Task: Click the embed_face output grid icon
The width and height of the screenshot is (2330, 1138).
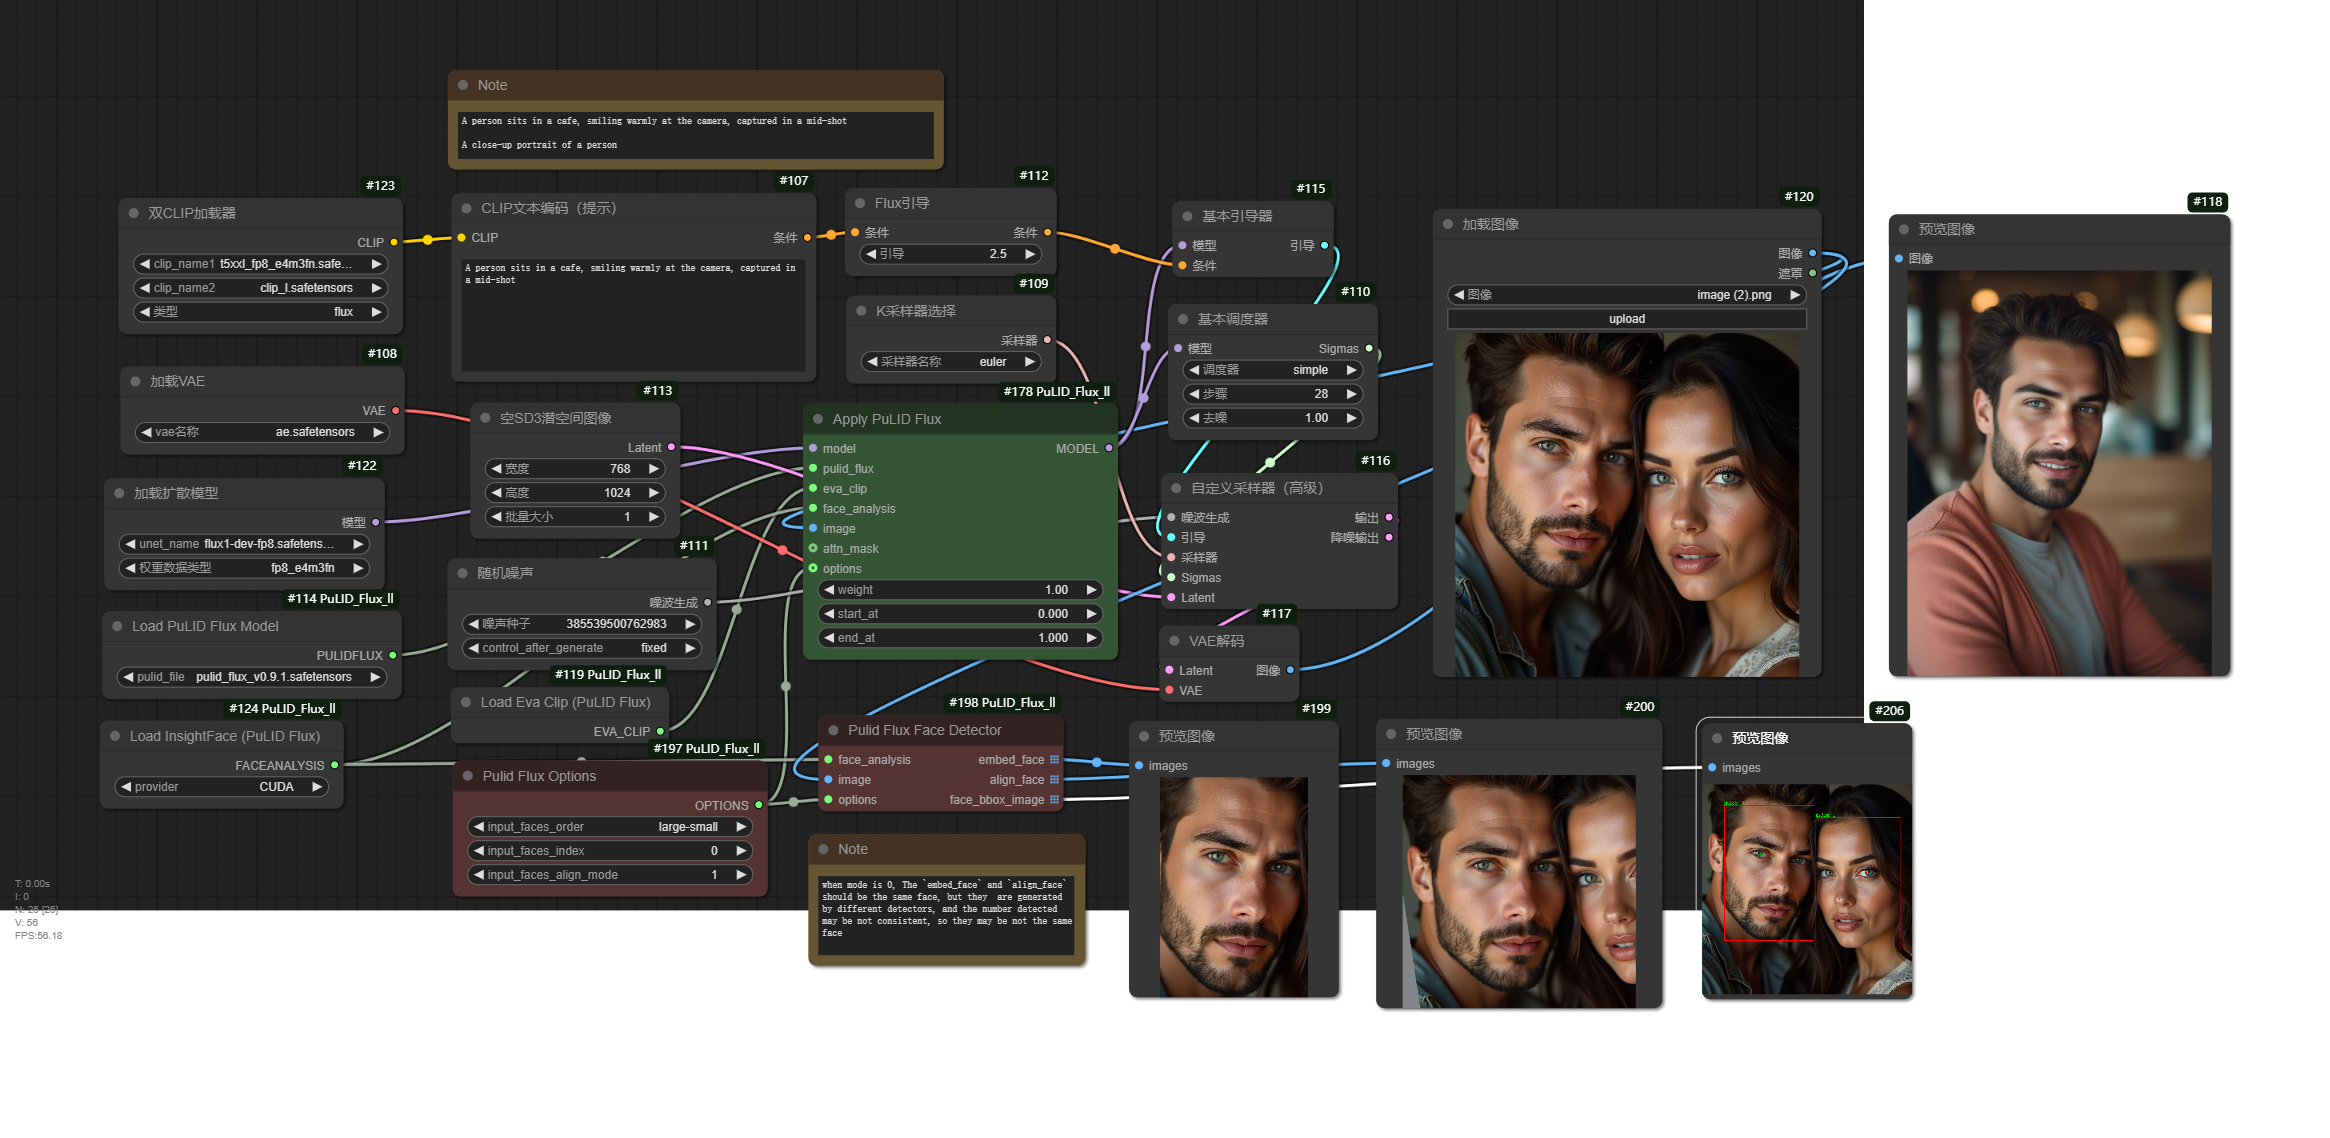Action: [x=1054, y=760]
